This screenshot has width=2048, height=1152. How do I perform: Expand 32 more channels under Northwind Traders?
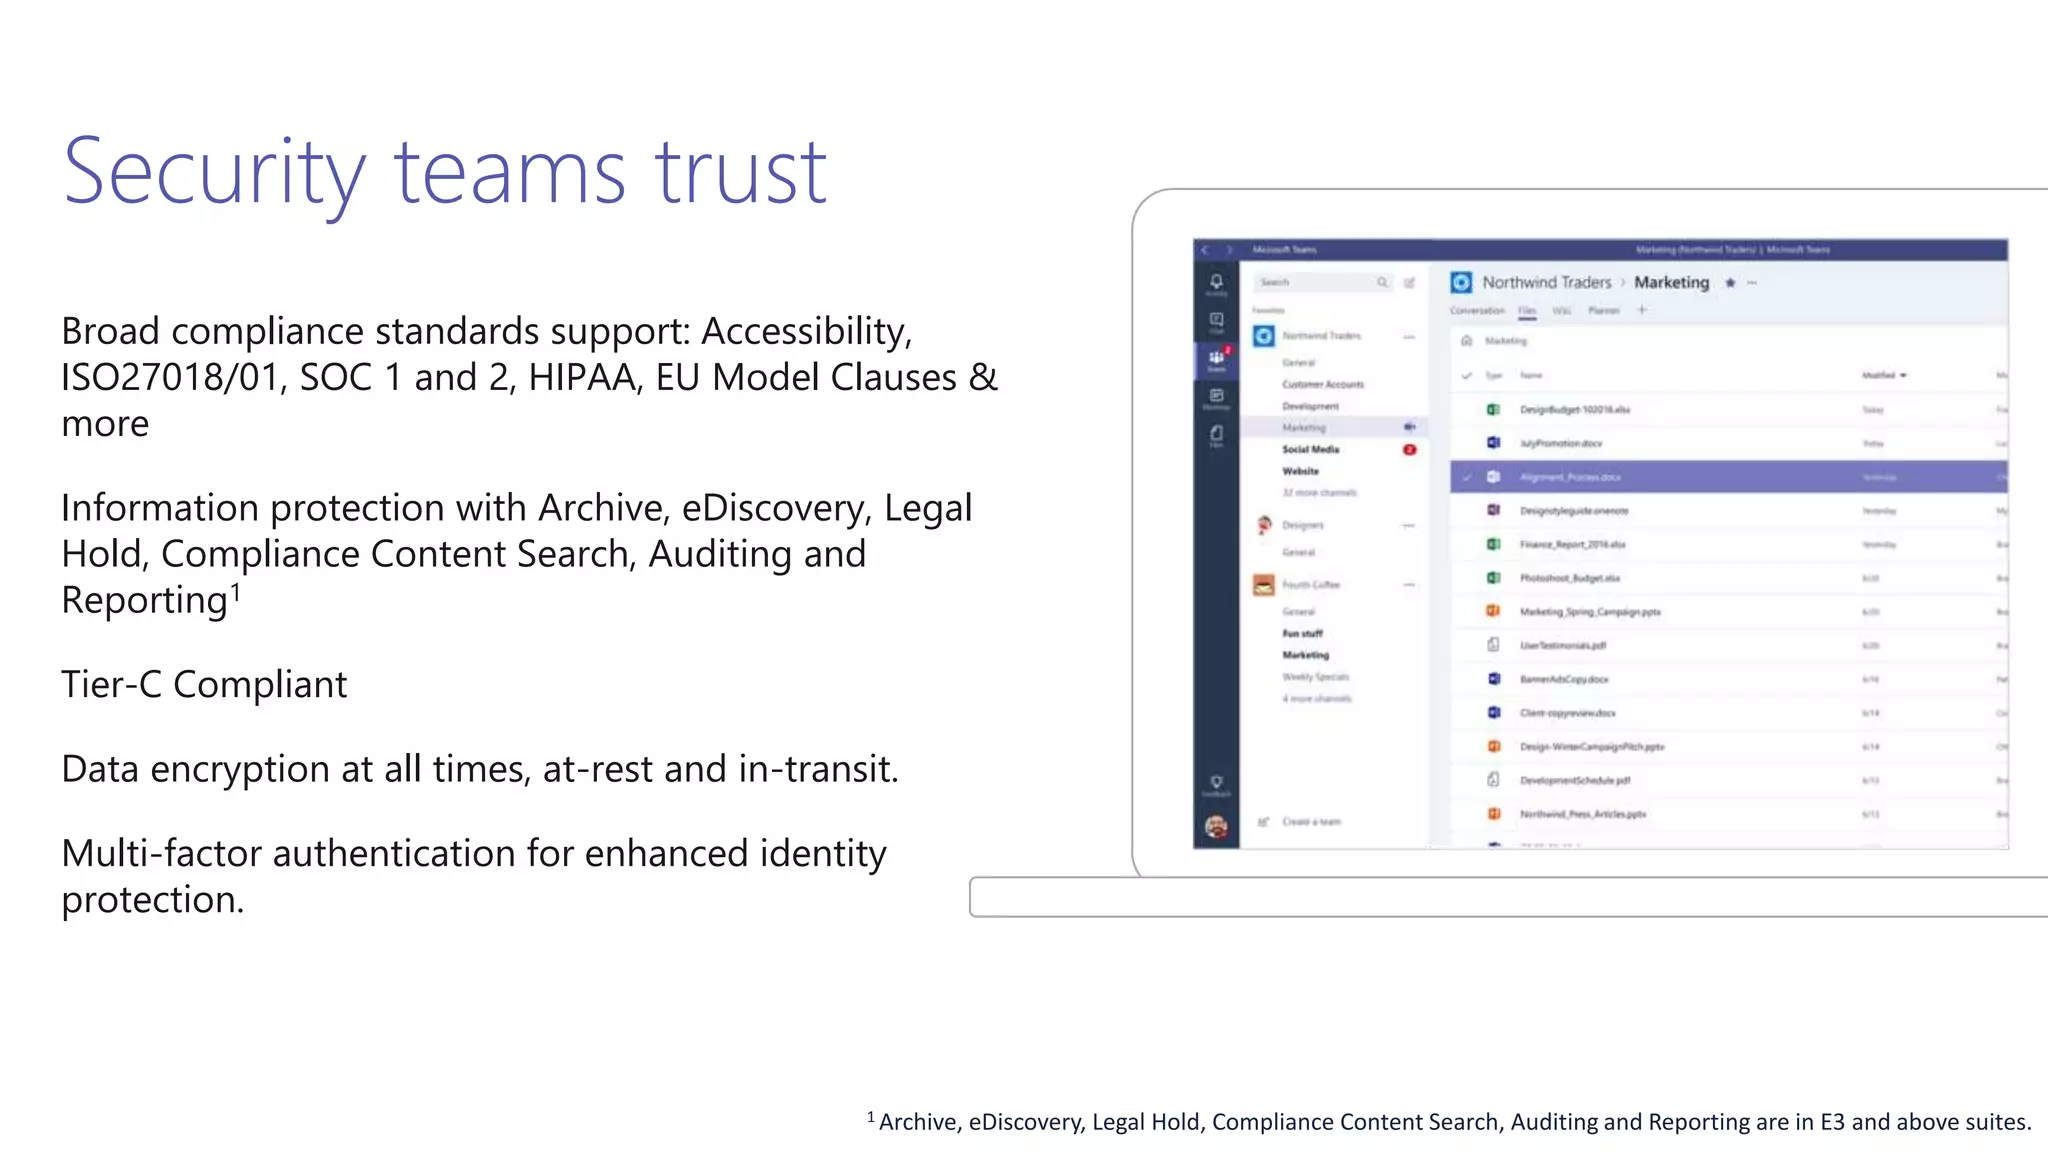pyautogui.click(x=1320, y=493)
